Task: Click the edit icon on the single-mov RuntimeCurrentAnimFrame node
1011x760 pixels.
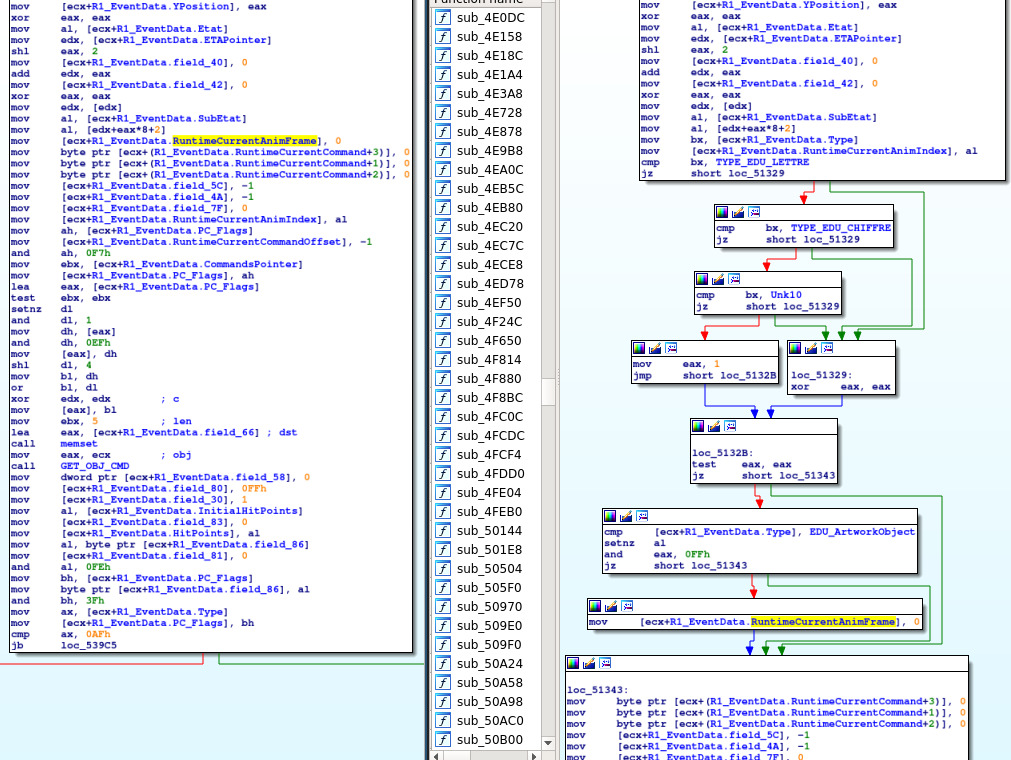Action: coord(611,606)
